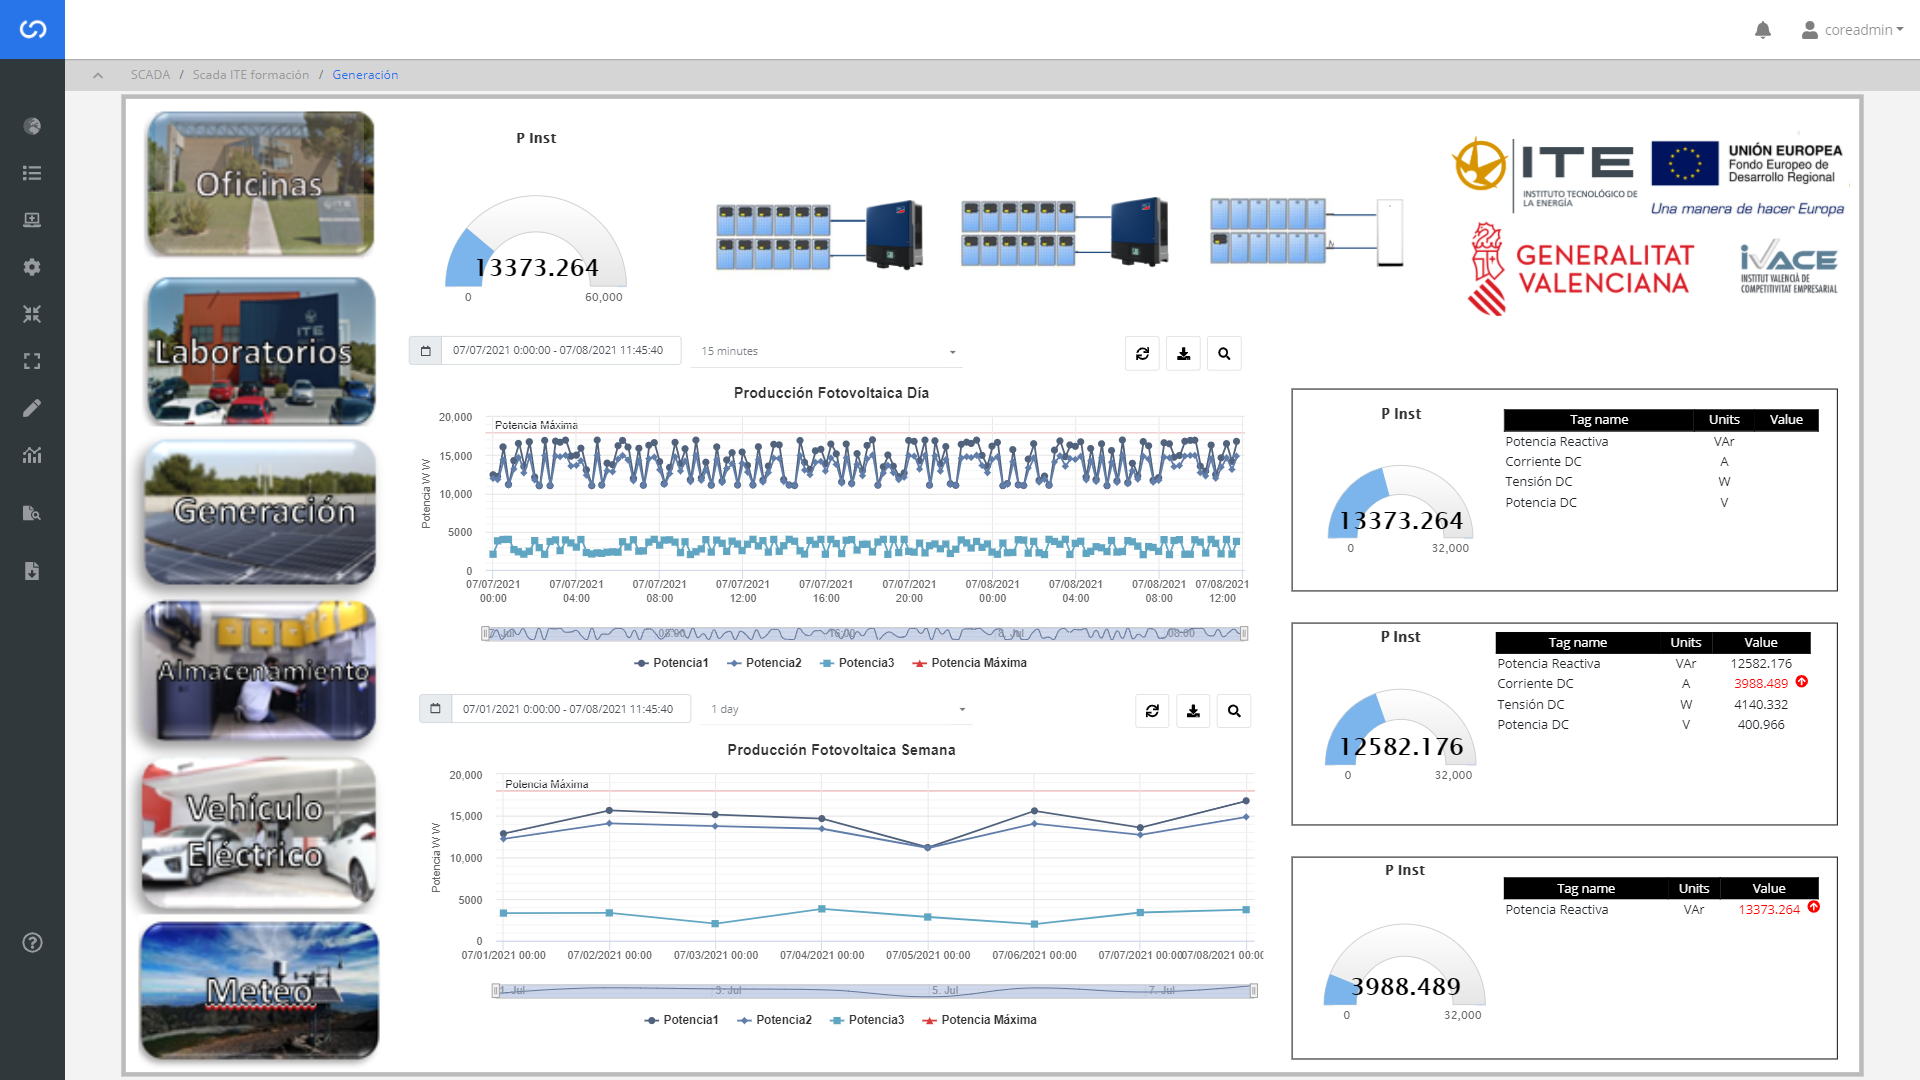Click the notification bell icon

click(1763, 30)
